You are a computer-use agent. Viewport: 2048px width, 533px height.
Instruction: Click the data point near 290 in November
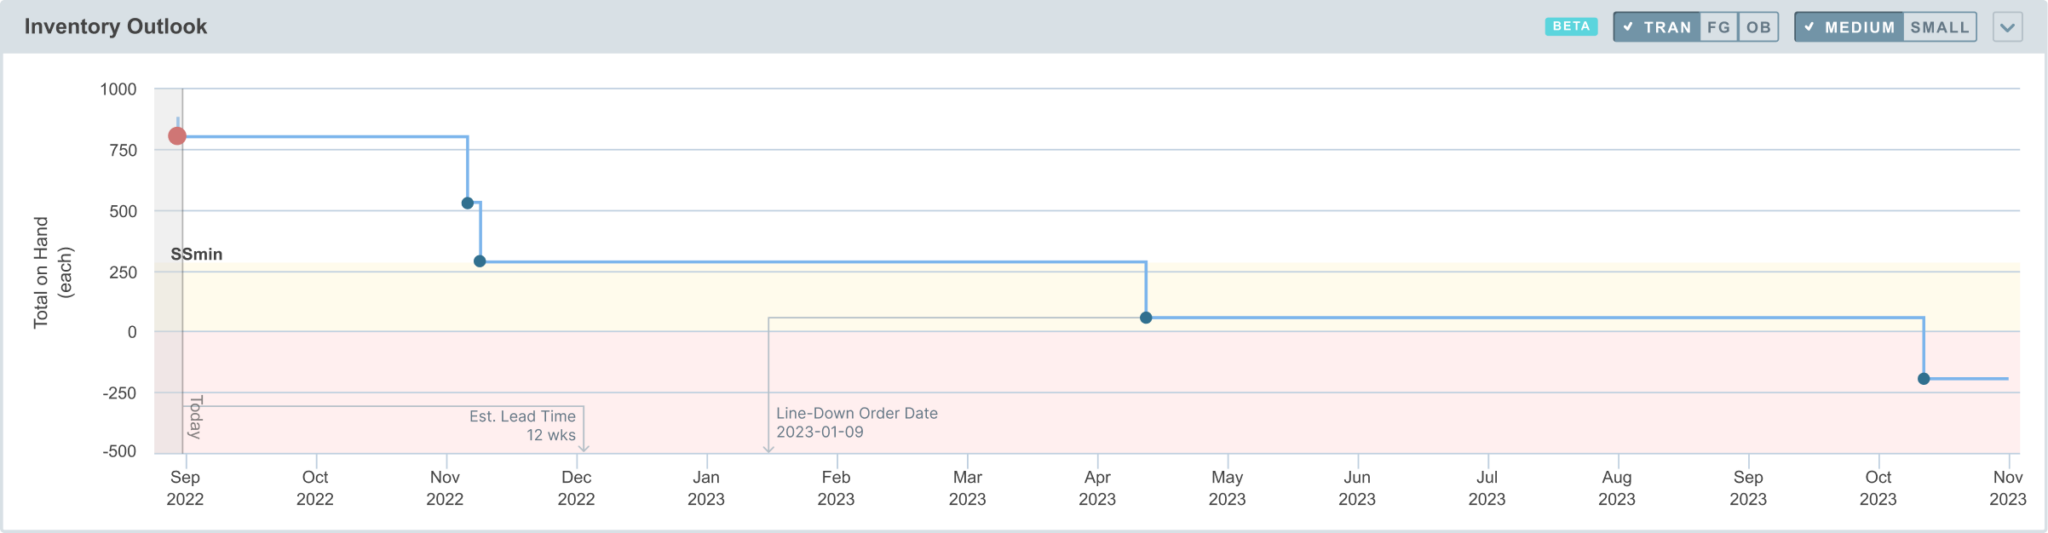(x=480, y=261)
